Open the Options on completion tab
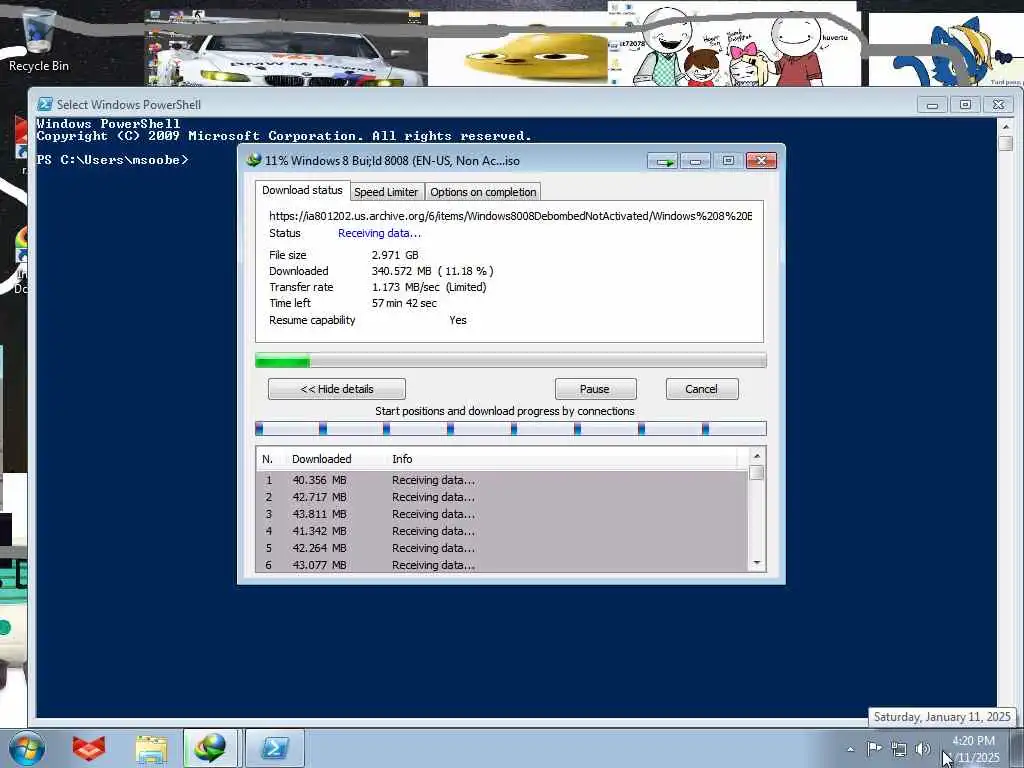The image size is (1024, 768). point(483,192)
